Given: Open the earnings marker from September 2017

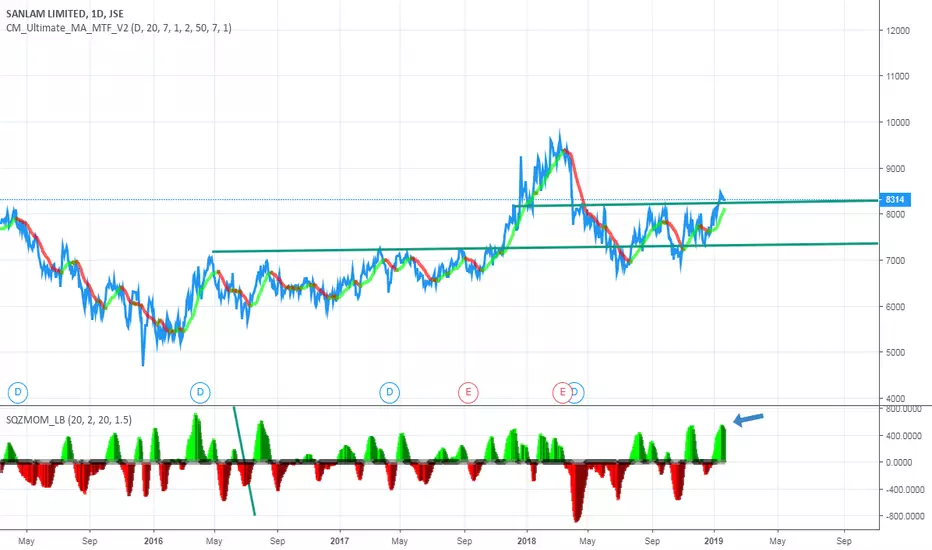Looking at the screenshot, I should [x=468, y=392].
